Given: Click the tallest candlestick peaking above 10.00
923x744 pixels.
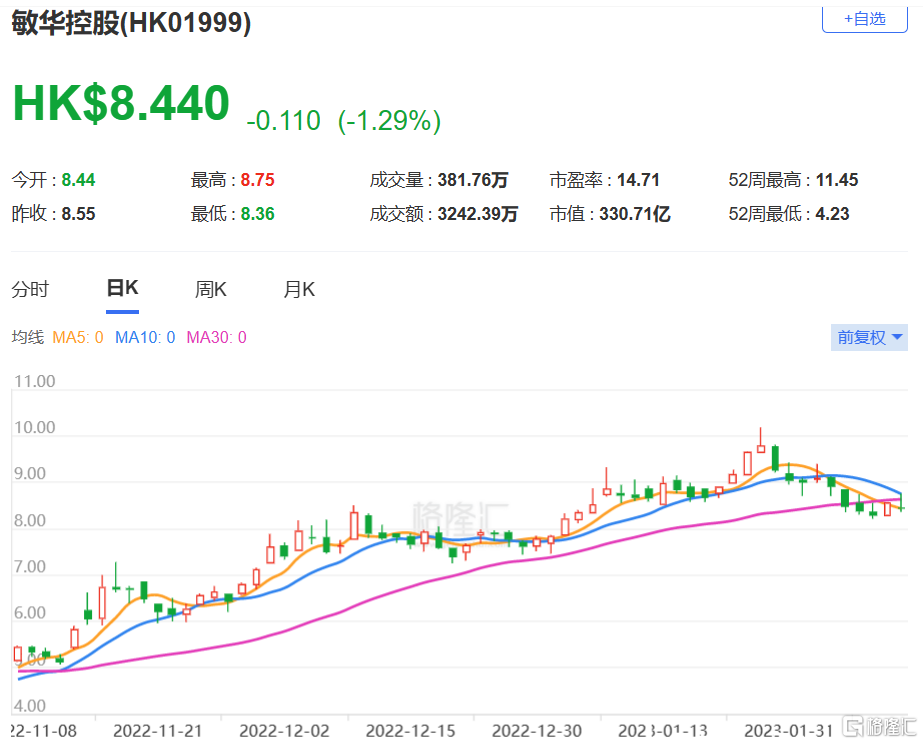Looking at the screenshot, I should point(761,441).
